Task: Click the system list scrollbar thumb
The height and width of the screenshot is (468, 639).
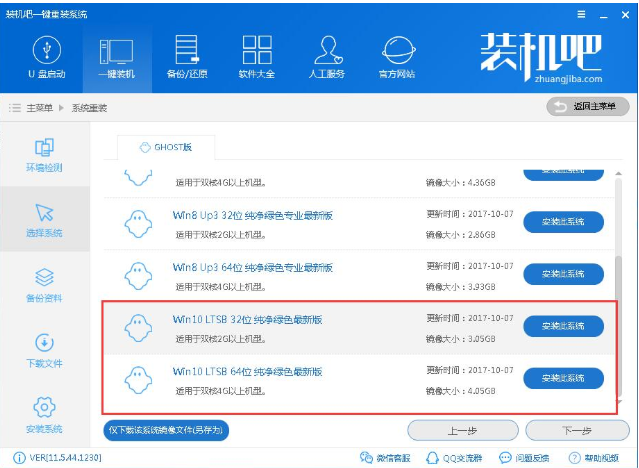Action: point(619,326)
